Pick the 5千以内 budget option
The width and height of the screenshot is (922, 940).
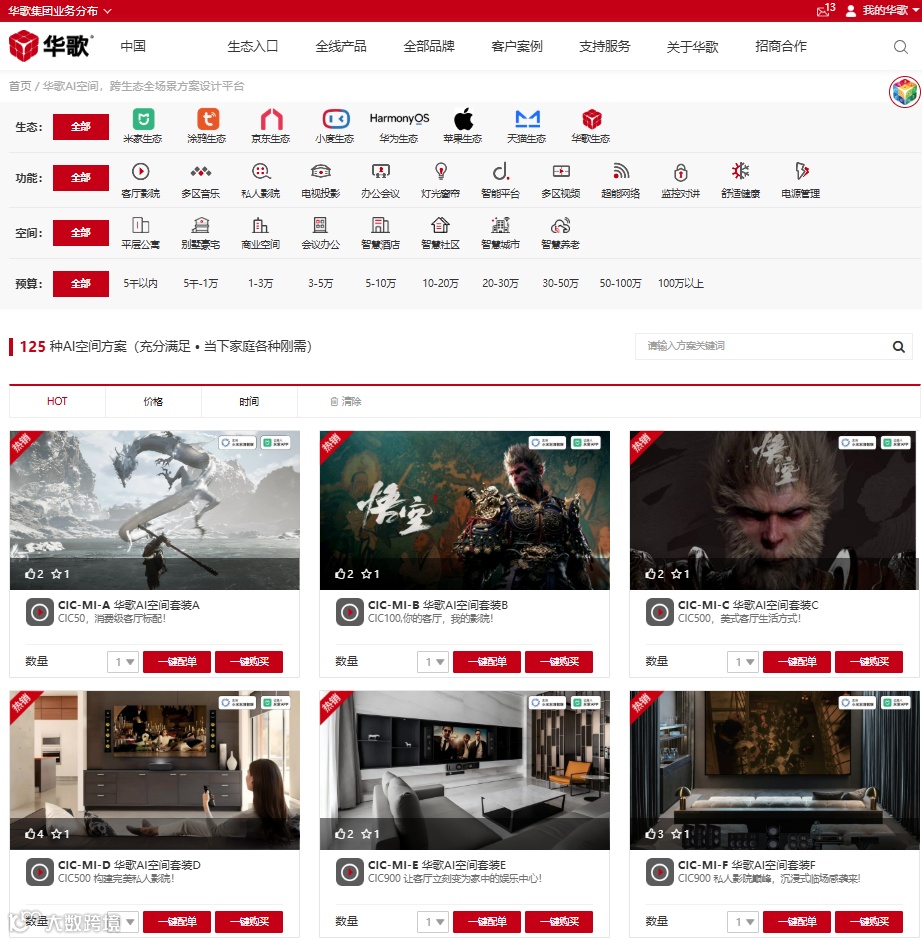coord(140,284)
